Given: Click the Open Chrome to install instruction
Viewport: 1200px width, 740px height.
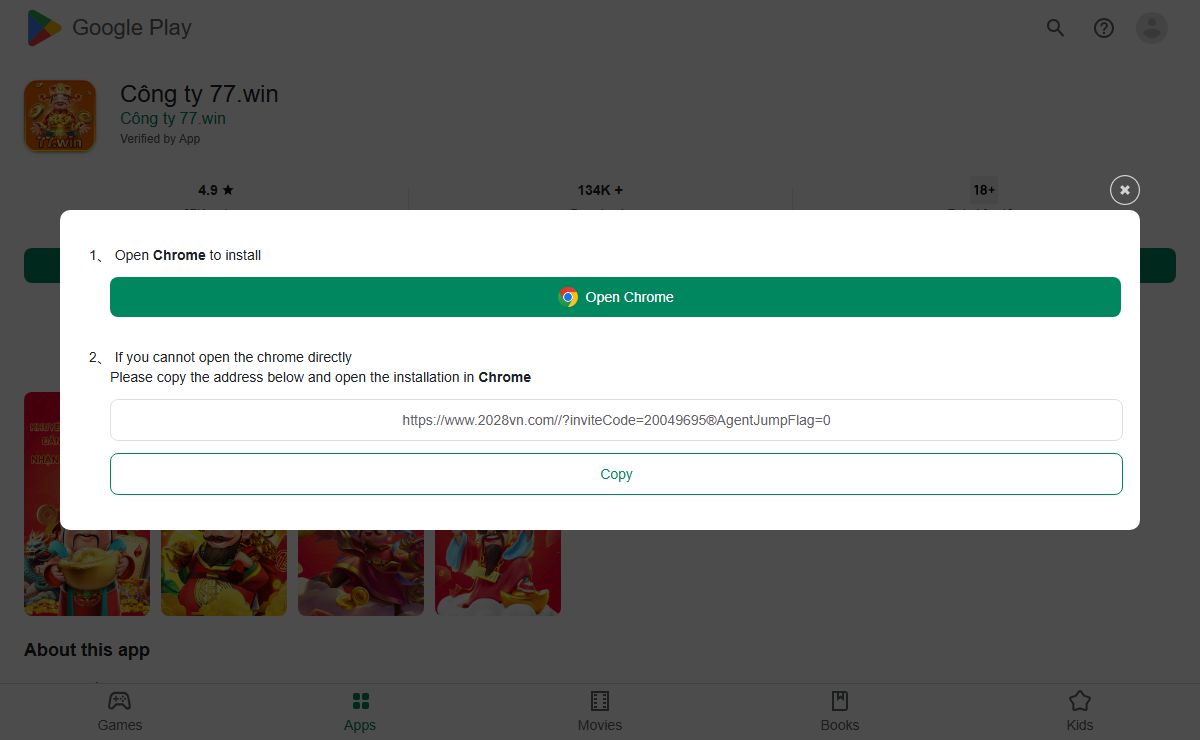Looking at the screenshot, I should click(x=188, y=255).
